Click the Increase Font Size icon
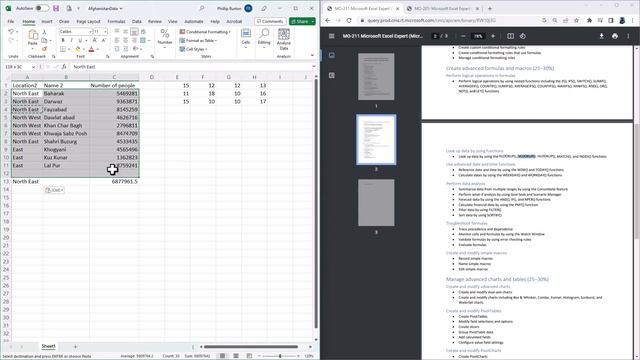The width and height of the screenshot is (640, 360). 95,40
